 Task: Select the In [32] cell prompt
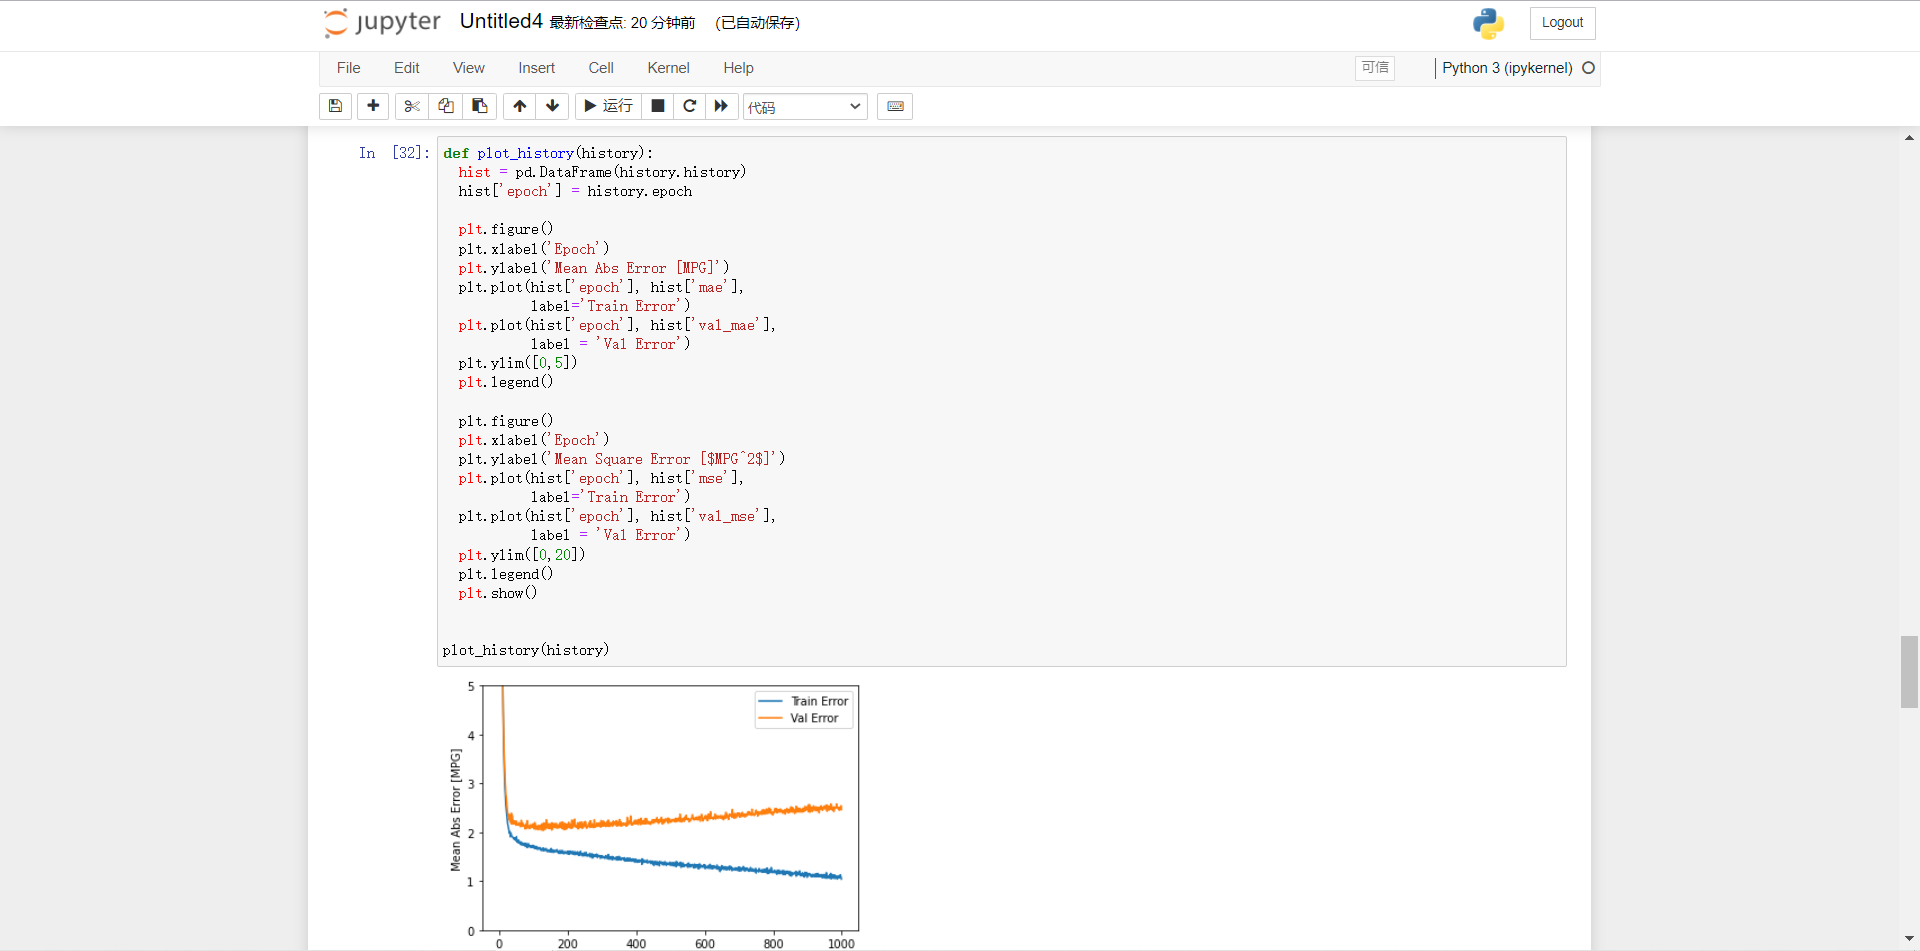[394, 153]
